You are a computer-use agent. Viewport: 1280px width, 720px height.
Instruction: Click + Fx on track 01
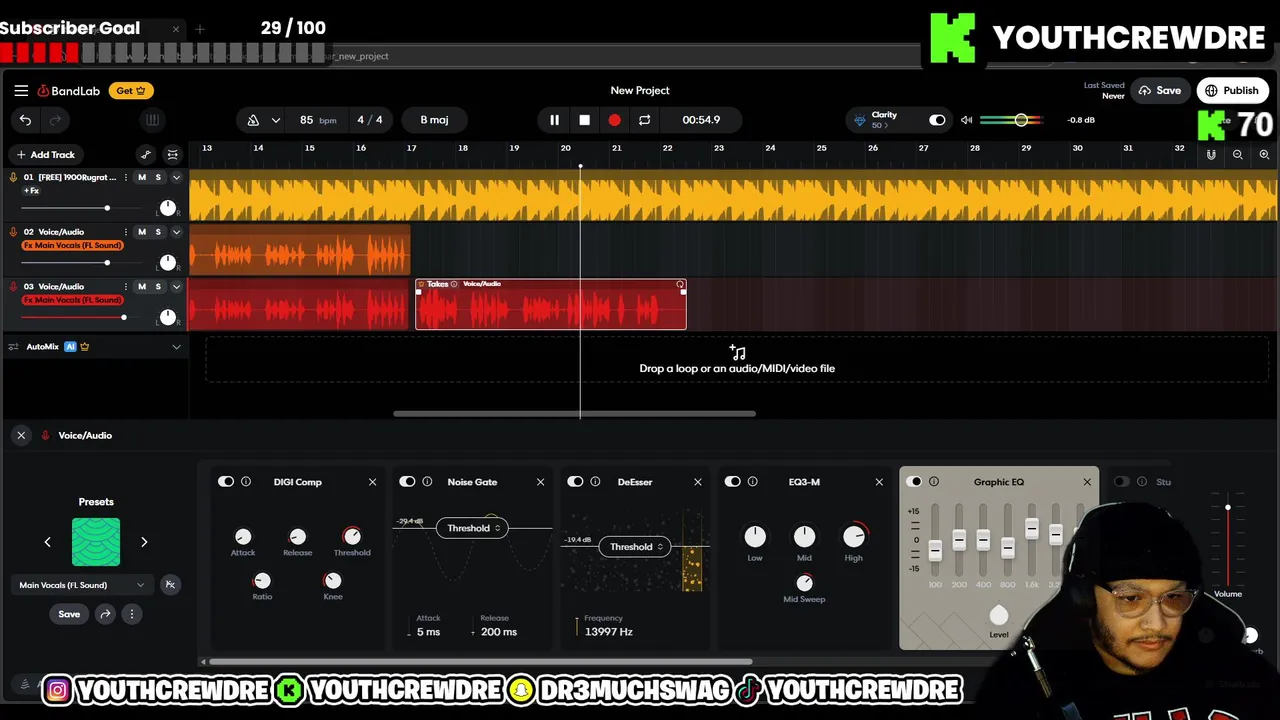32,191
